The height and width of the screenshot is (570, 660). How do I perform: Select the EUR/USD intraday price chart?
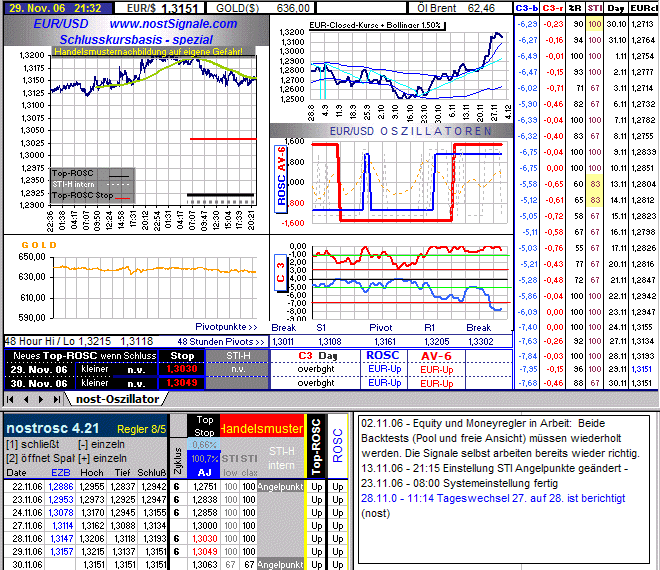coord(136,139)
